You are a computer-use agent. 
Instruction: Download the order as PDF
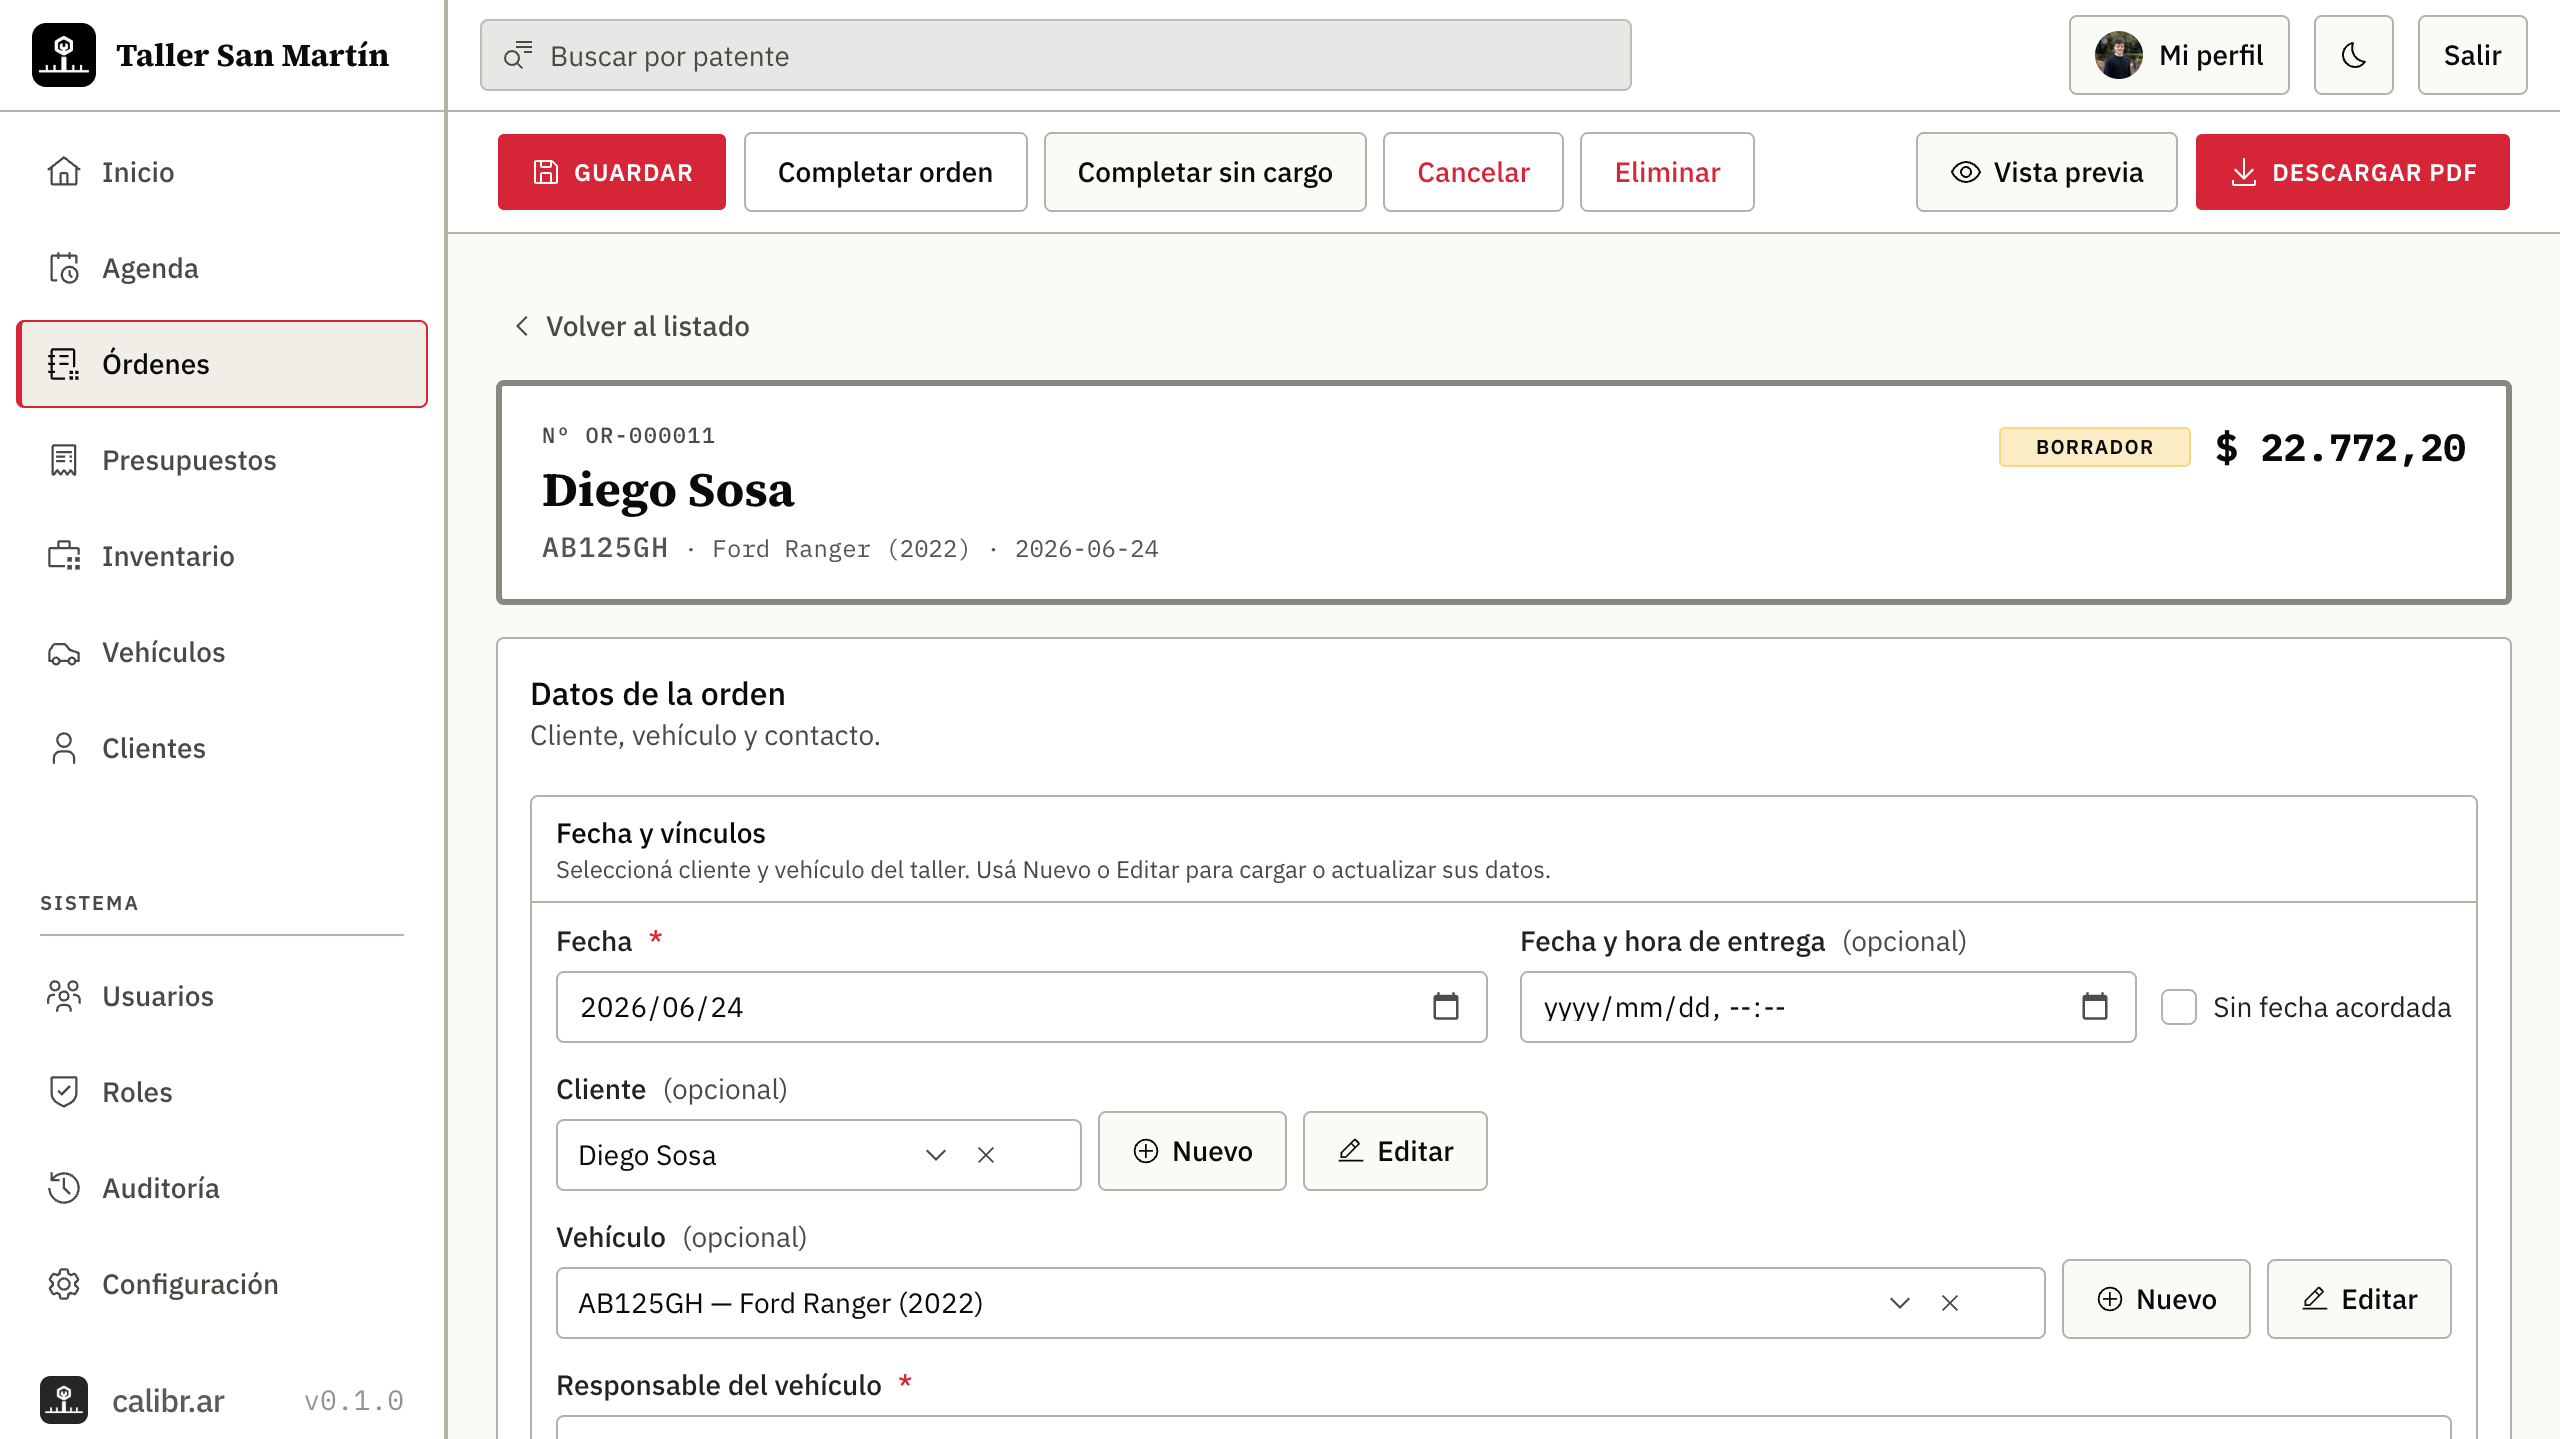[2352, 172]
